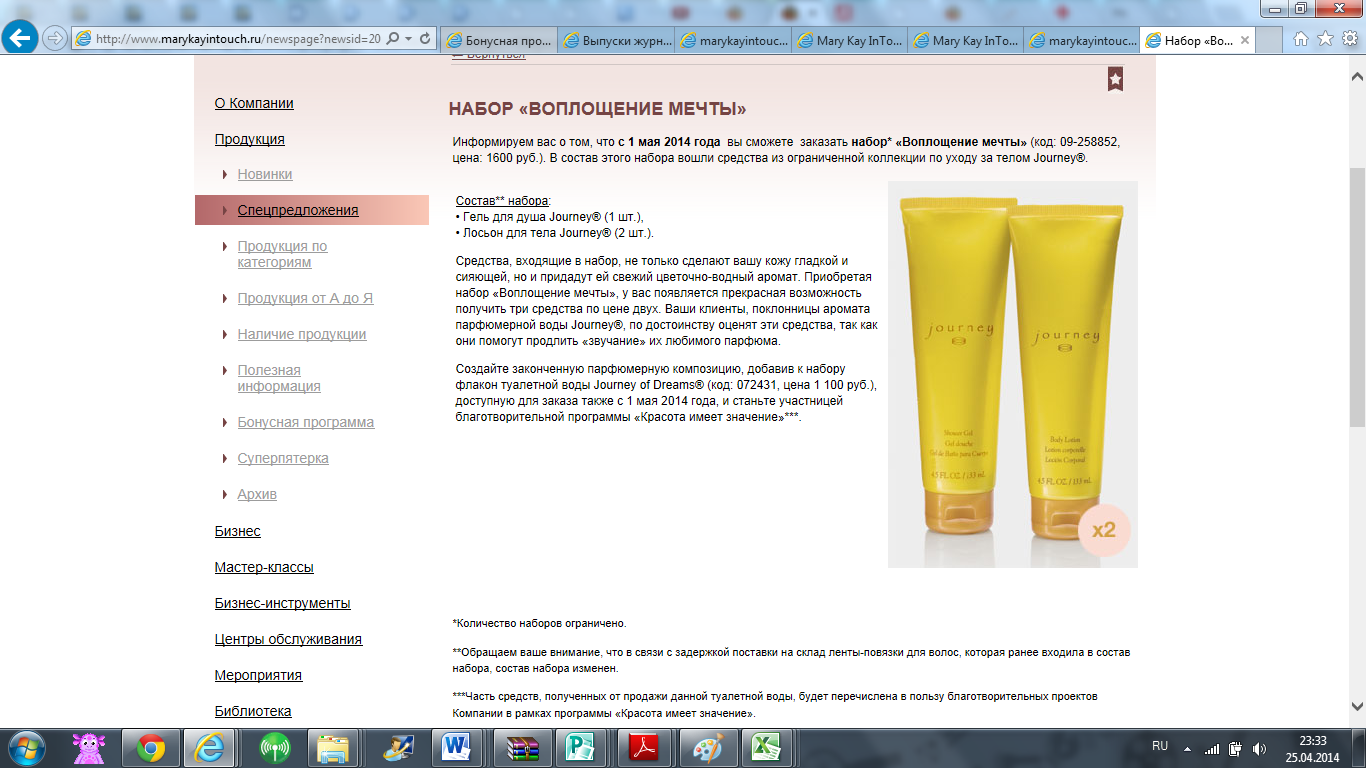Open «Продукция от А до Я»
Screen dimensions: 1366x768
305,298
